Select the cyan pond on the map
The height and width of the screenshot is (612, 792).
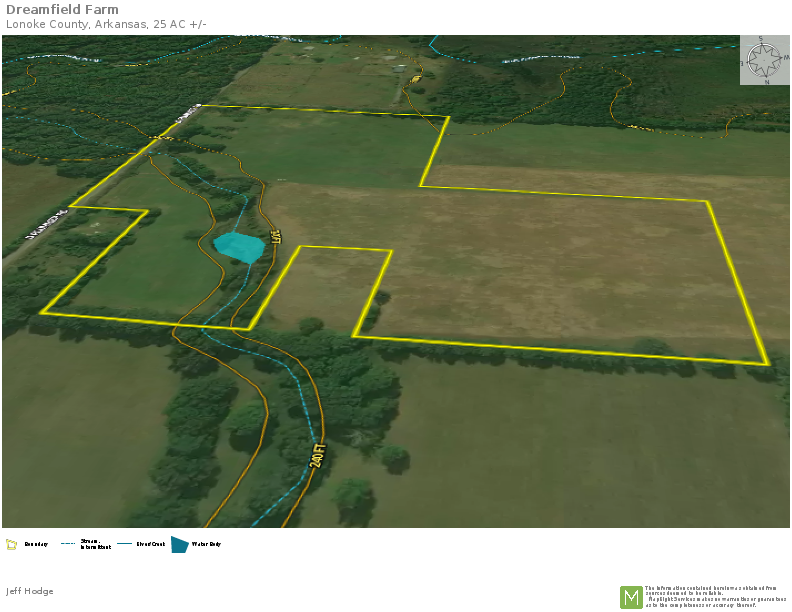(240, 246)
